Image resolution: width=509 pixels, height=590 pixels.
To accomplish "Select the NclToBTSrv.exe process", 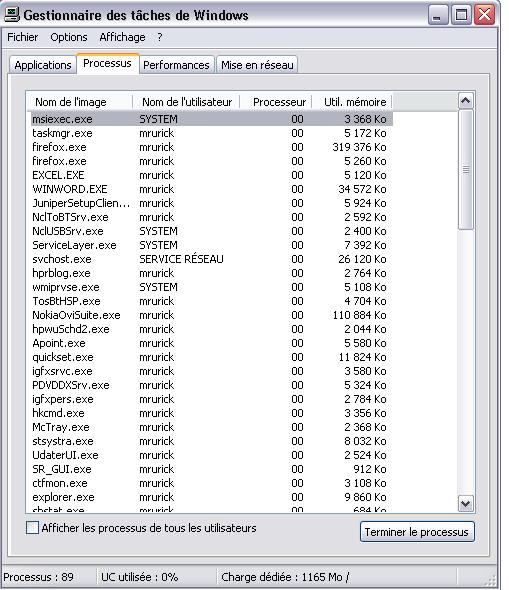I will click(211, 217).
